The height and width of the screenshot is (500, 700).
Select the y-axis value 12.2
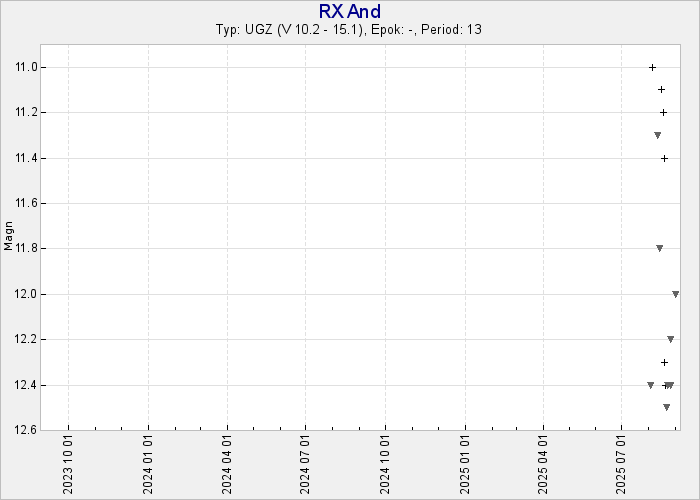coord(25,339)
